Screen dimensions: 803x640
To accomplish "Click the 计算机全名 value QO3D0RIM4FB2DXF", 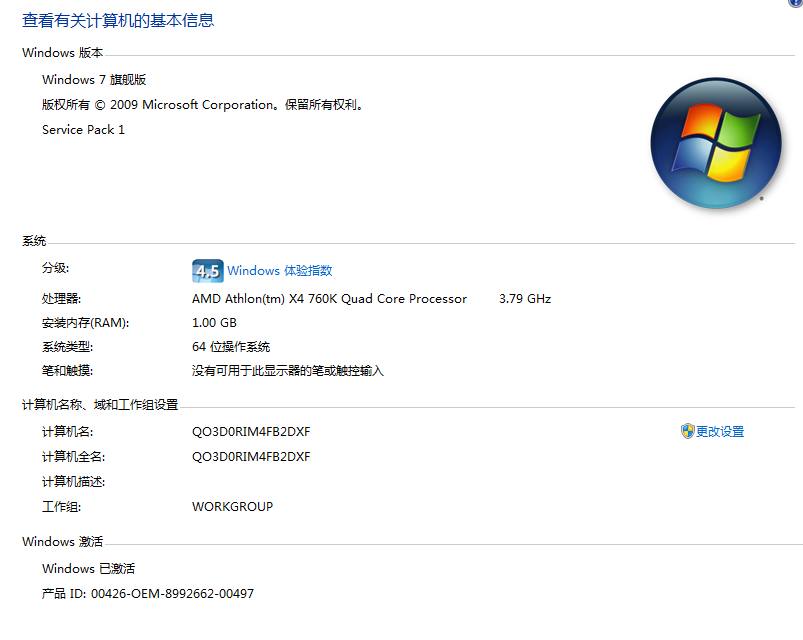I will (251, 457).
